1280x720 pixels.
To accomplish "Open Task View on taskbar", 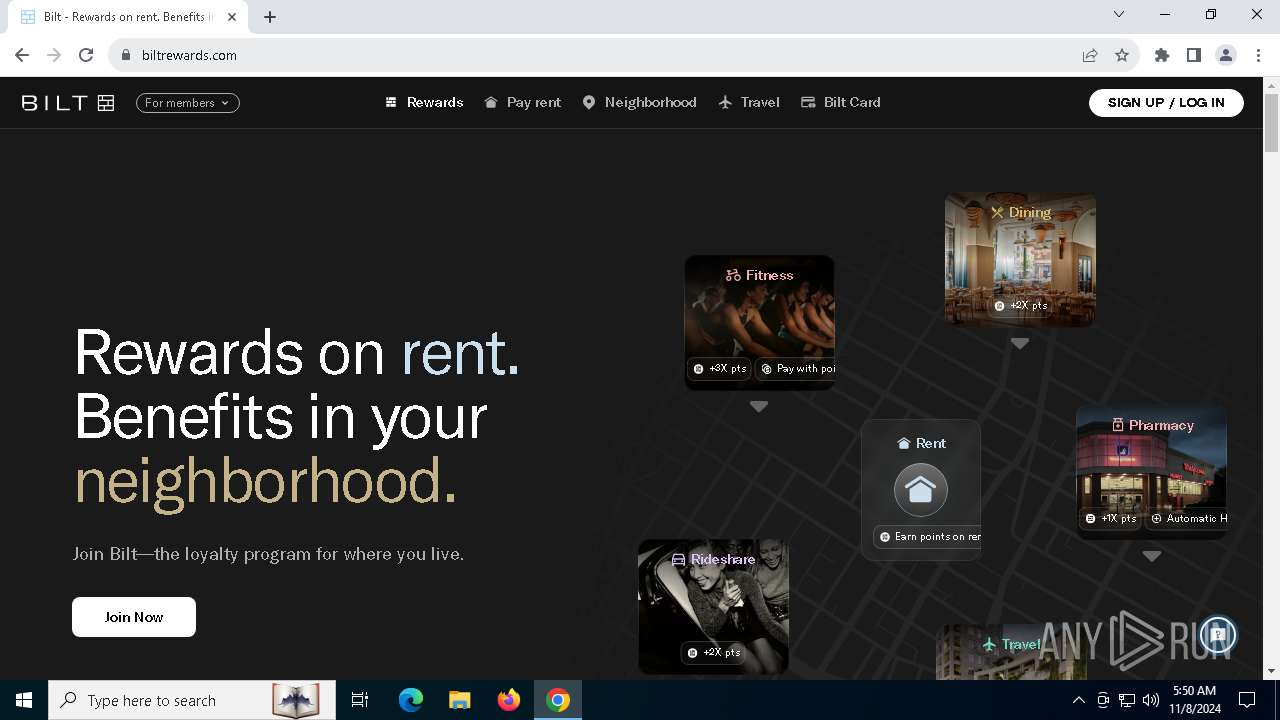I will tap(360, 700).
